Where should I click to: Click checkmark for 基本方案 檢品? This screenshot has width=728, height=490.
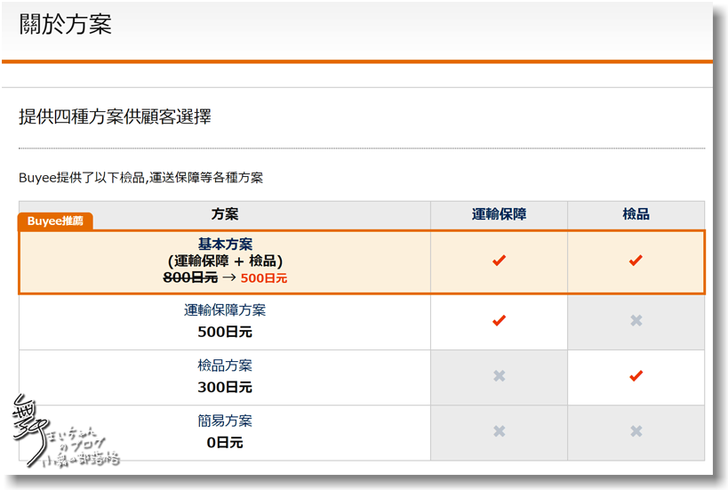[x=635, y=261]
